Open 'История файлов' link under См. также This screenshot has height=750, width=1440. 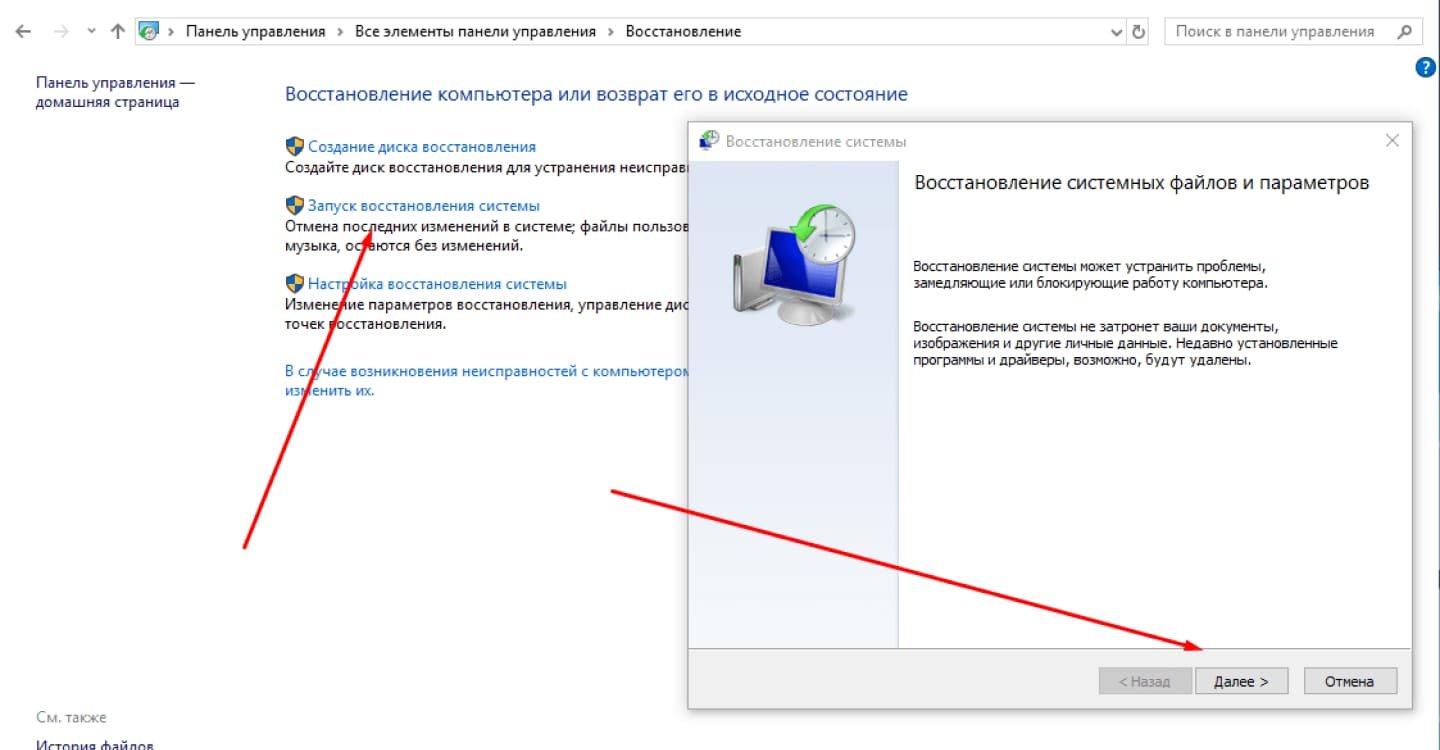pyautogui.click(x=95, y=744)
